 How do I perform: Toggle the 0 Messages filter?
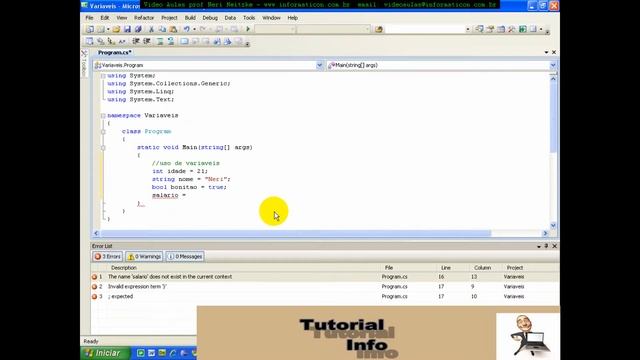pos(185,256)
